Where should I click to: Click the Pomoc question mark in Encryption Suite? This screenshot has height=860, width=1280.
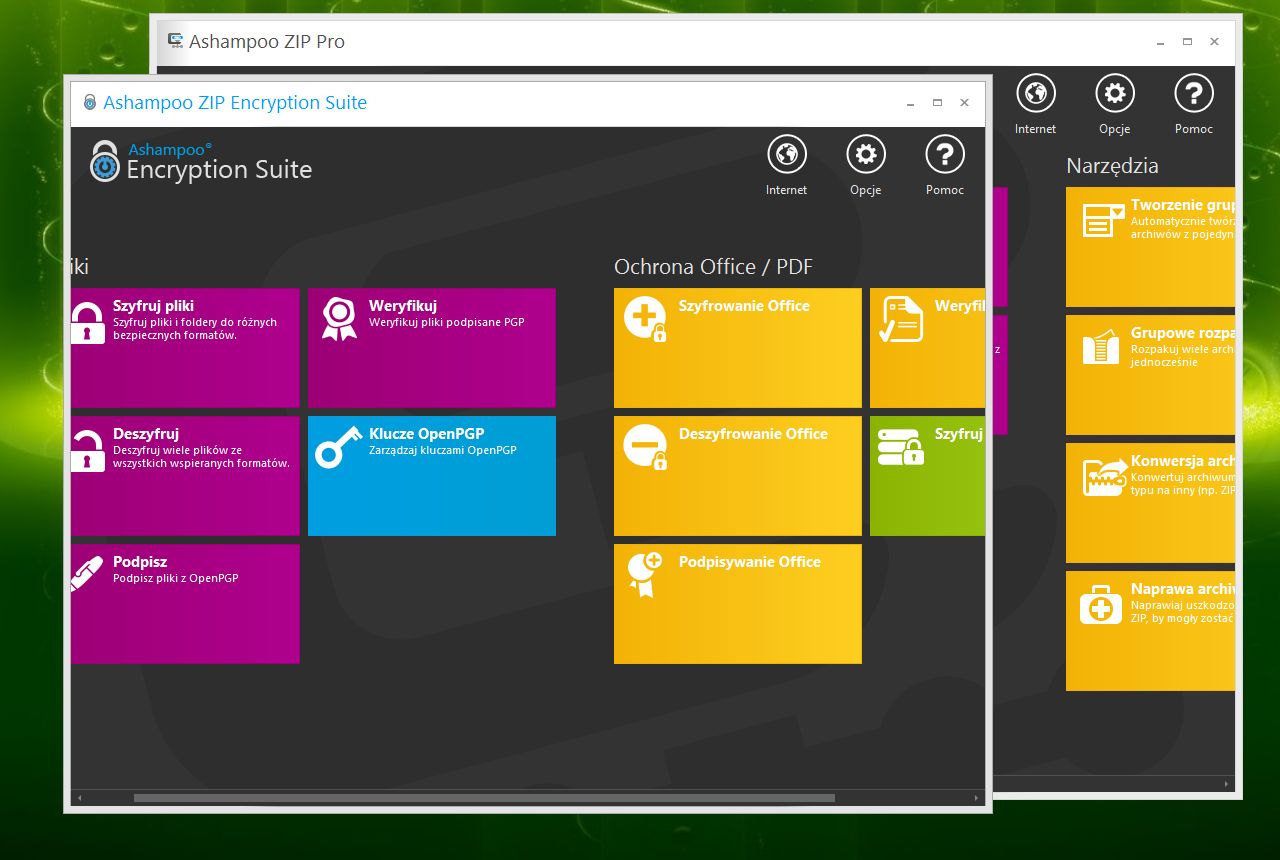(944, 155)
